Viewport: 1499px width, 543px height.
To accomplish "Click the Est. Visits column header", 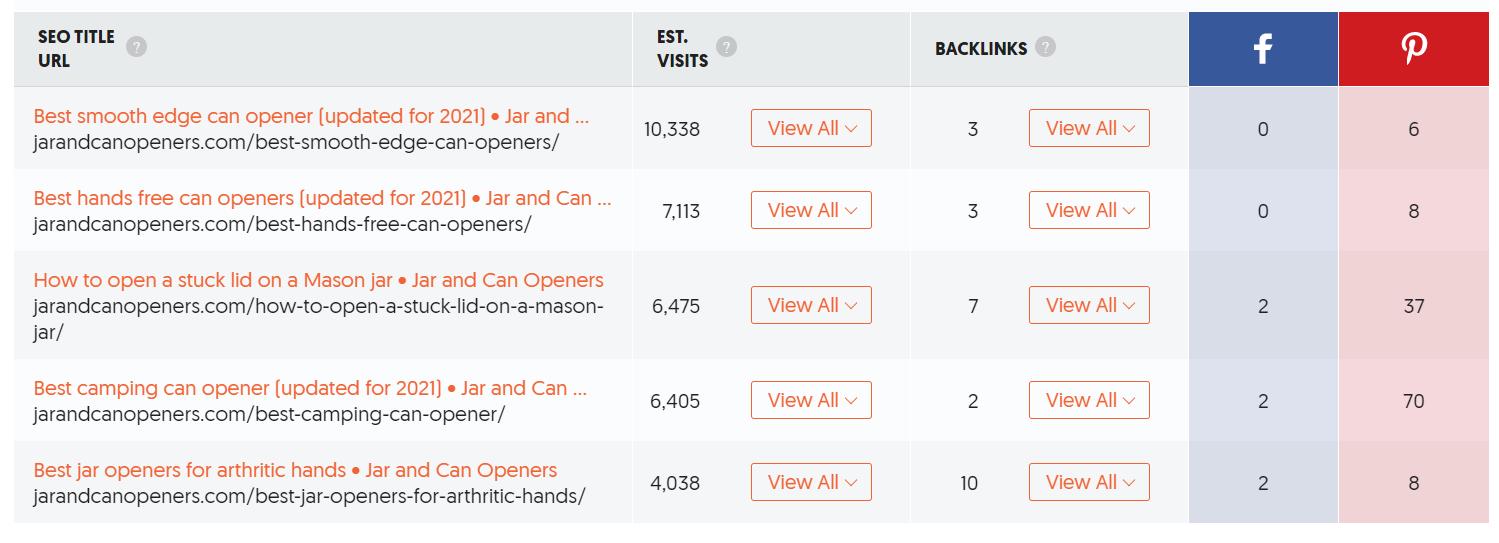I will click(682, 49).
